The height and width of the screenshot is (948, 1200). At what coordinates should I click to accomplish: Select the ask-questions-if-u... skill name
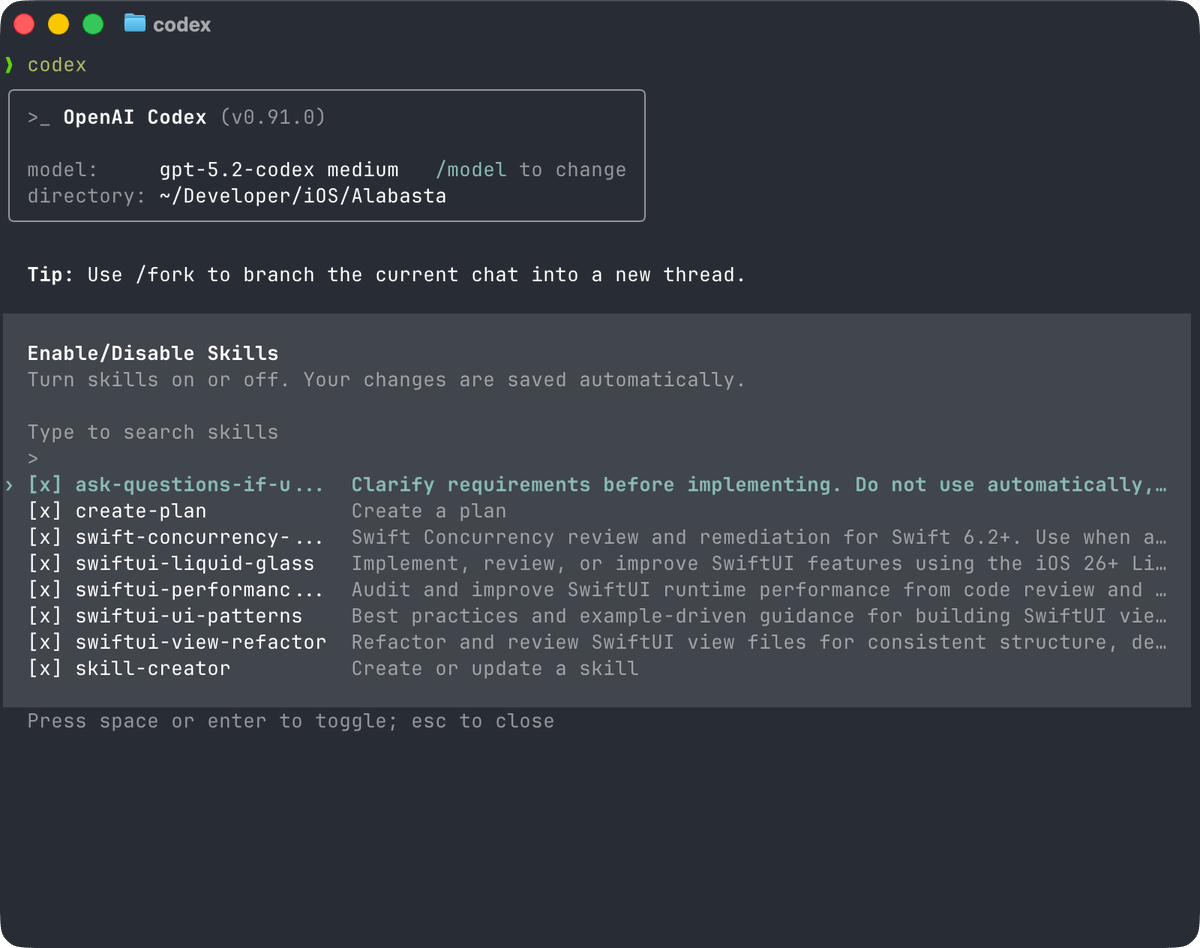[200, 485]
